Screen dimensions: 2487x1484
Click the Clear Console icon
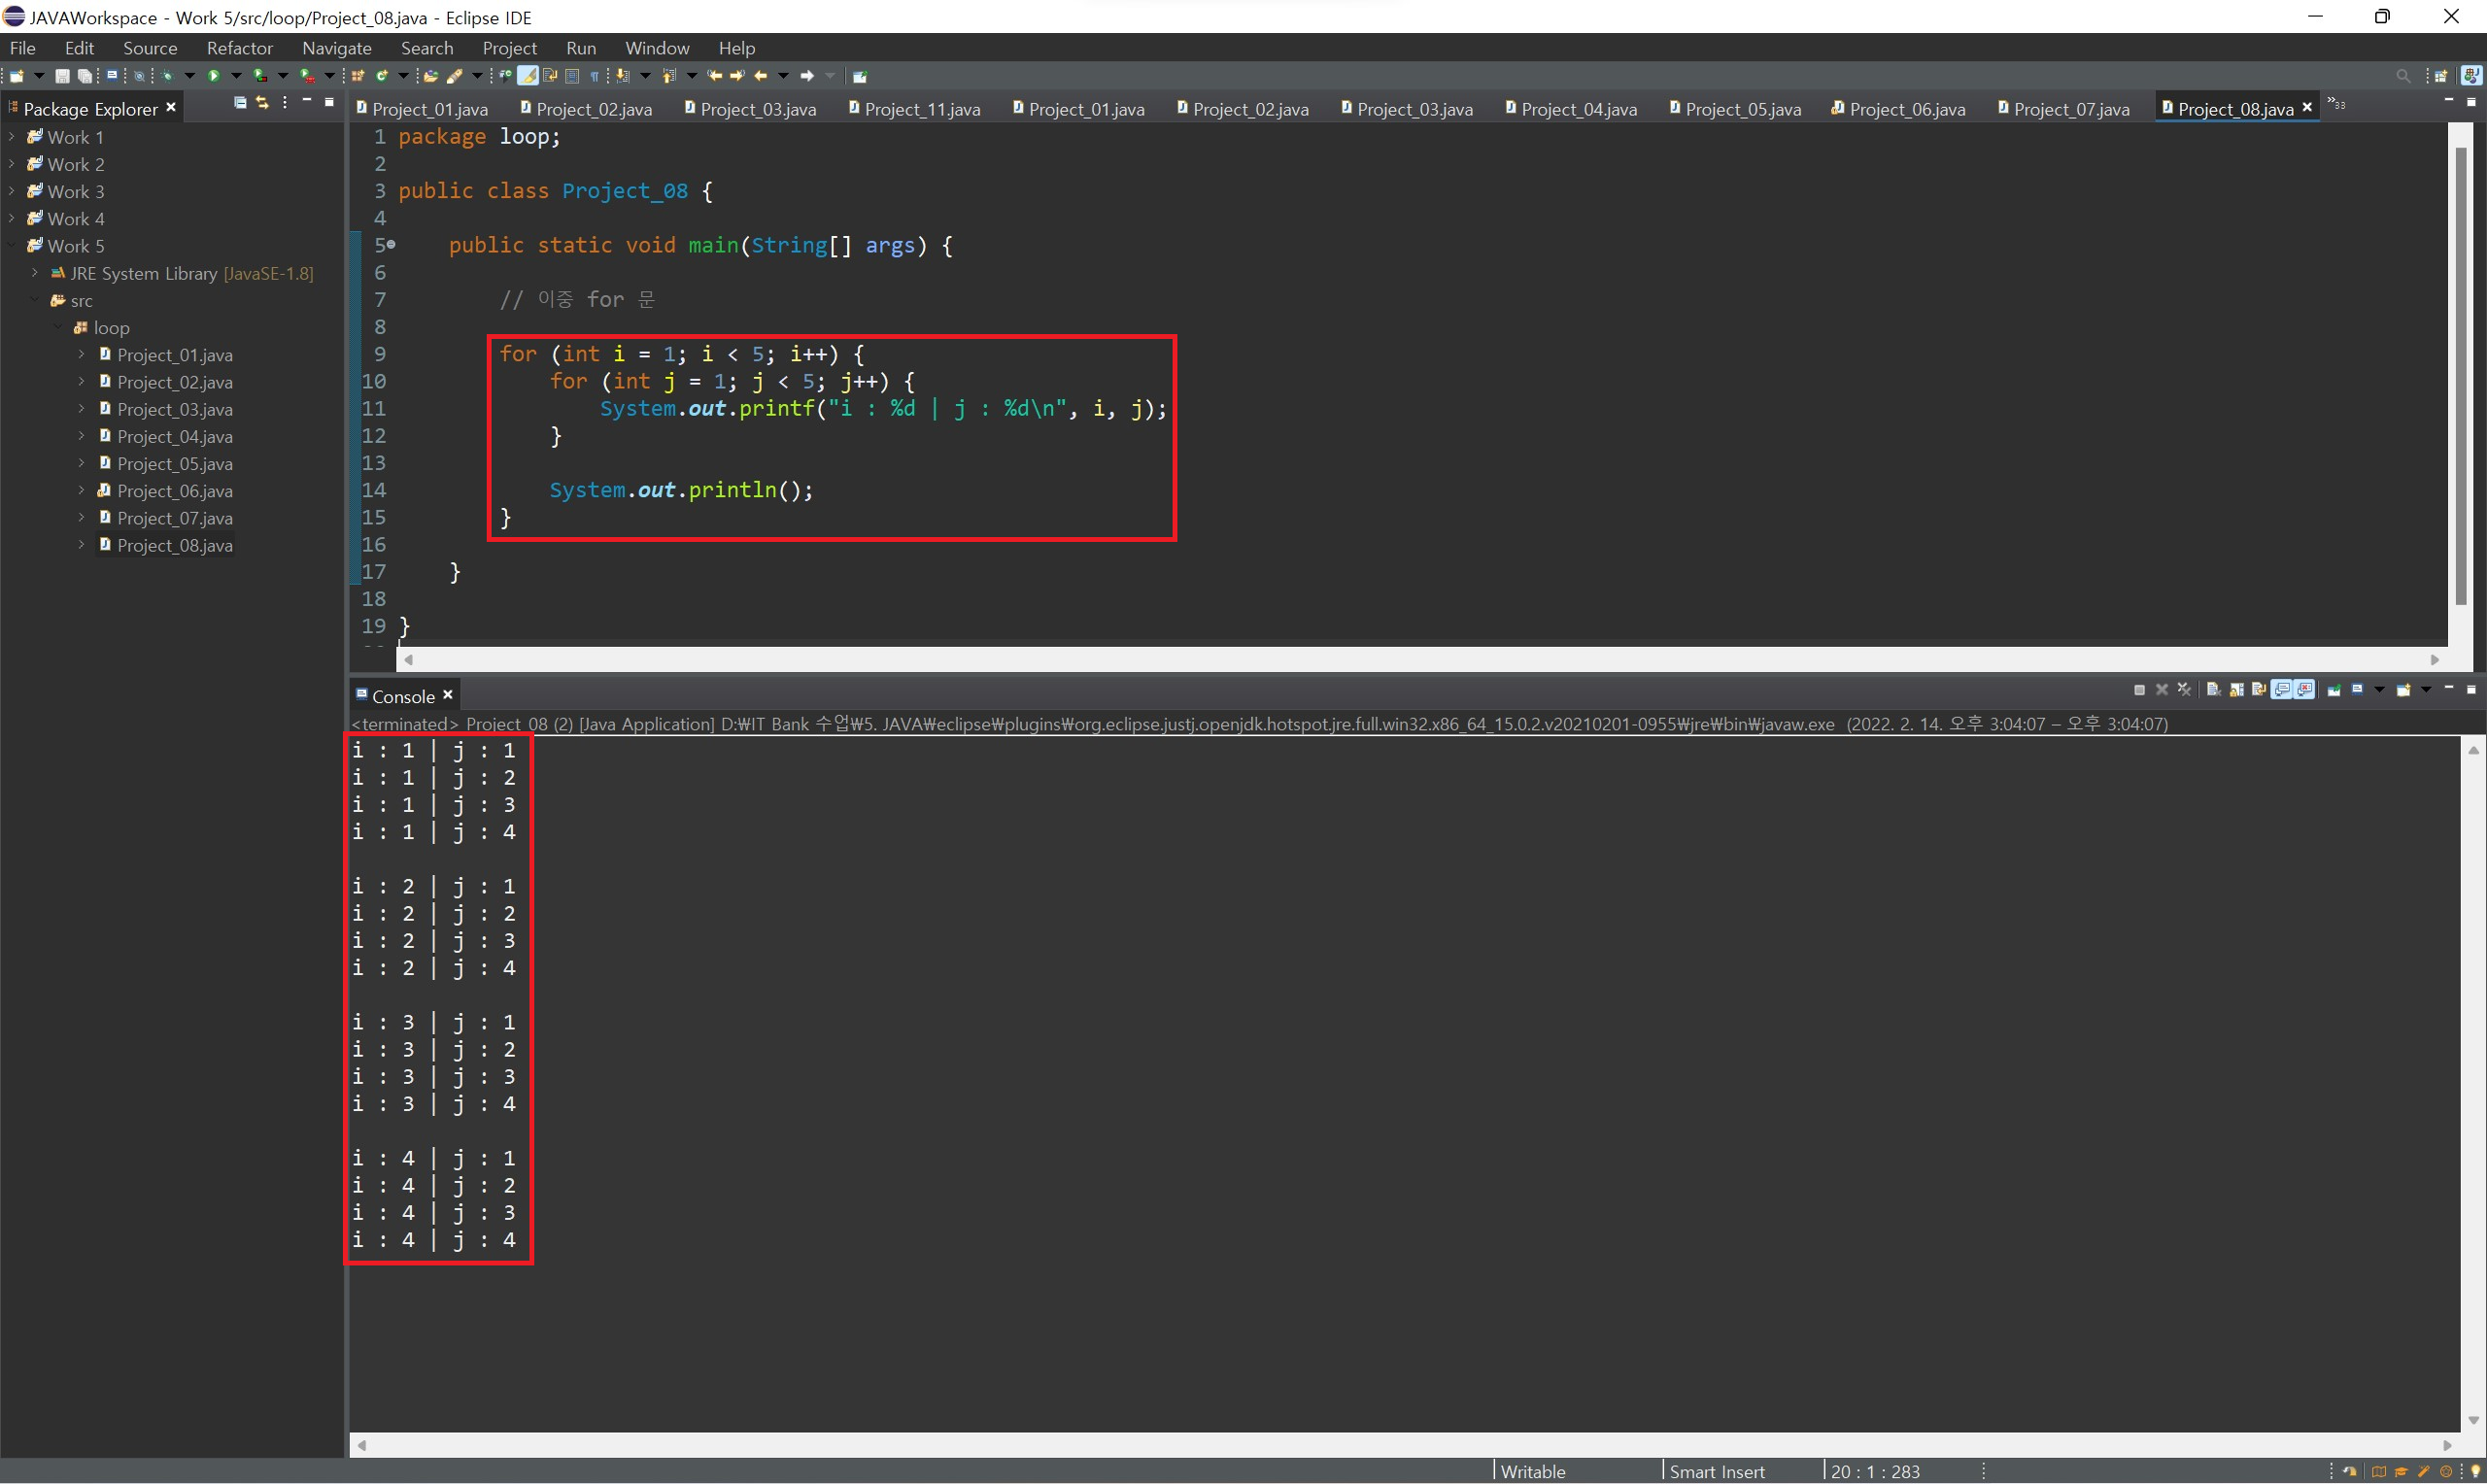pos(2214,690)
